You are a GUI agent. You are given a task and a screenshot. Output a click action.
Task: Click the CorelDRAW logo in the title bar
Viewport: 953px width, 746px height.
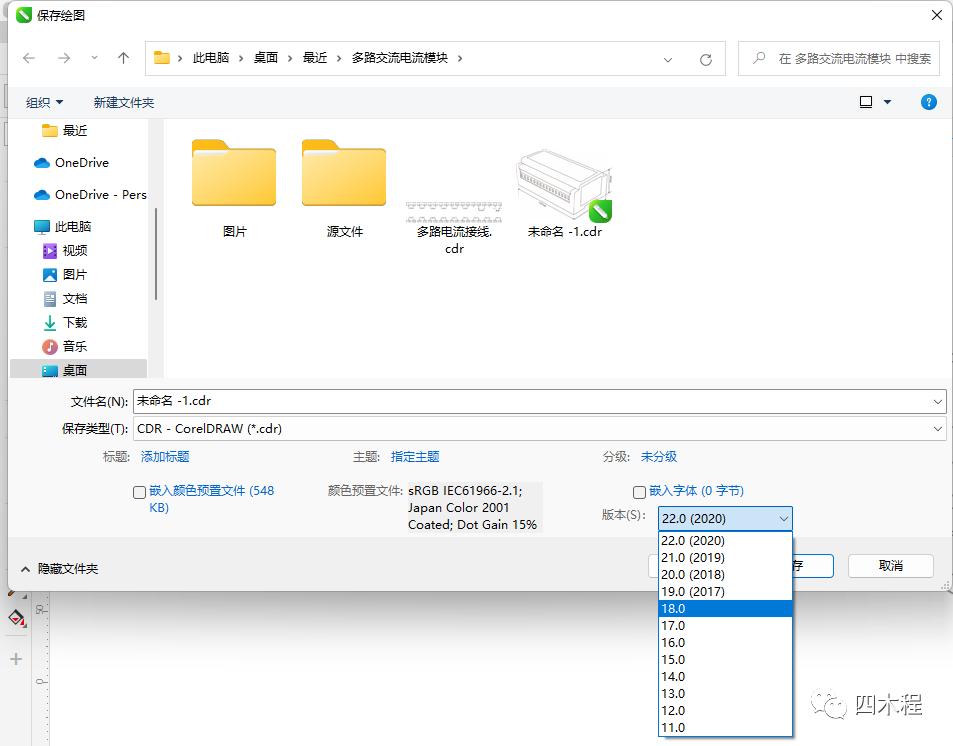coord(22,15)
